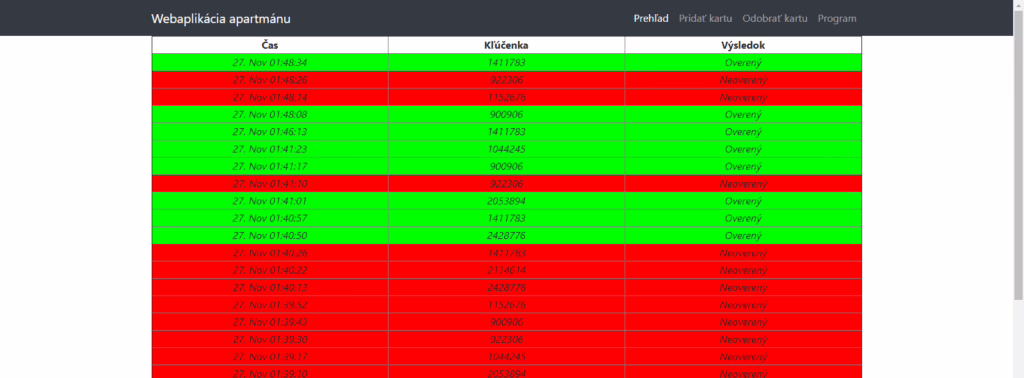Click the 01:40:50 time cell
Viewport: 1024px width, 378px height.
click(270, 236)
